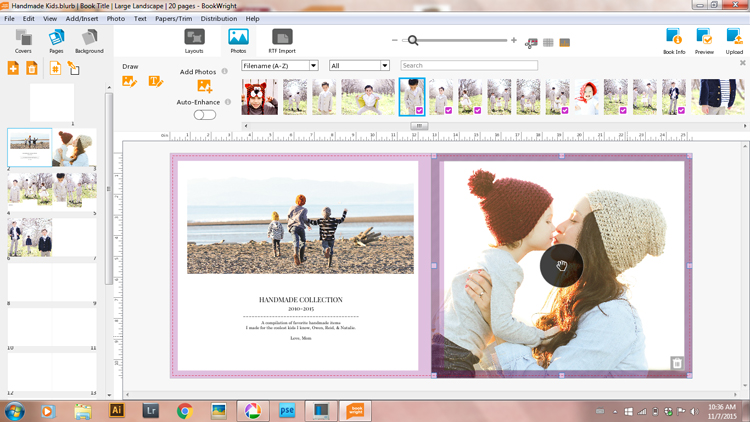Image resolution: width=750 pixels, height=422 pixels.
Task: Open the Windows Start menu
Action: [x=15, y=411]
